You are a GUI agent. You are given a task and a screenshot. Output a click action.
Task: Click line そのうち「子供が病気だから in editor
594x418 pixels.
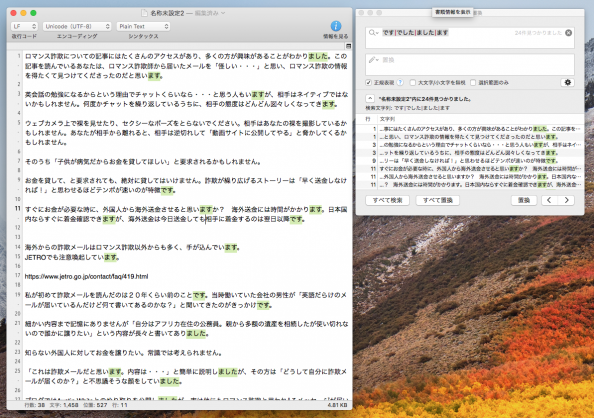143,161
